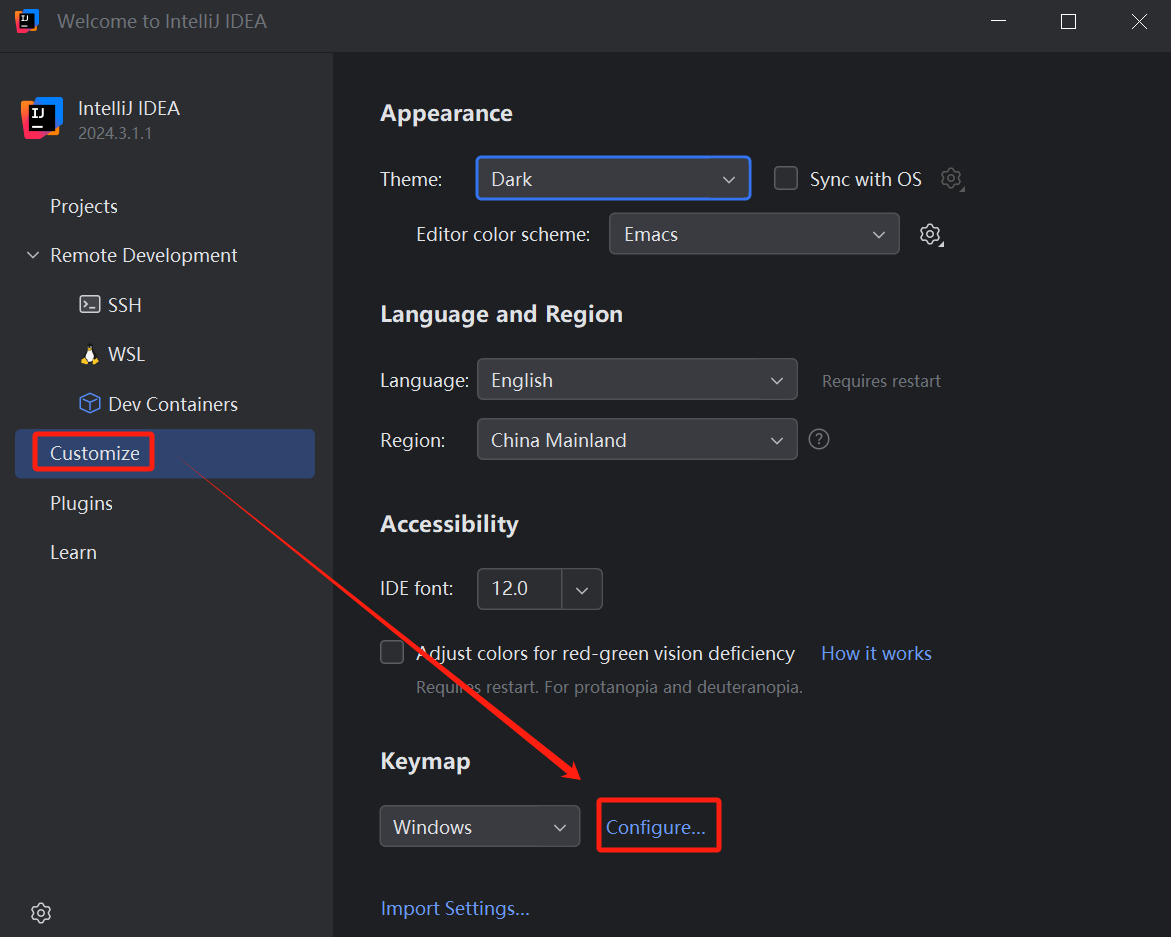Click the Appearance section heading
This screenshot has width=1171, height=937.
(x=447, y=113)
